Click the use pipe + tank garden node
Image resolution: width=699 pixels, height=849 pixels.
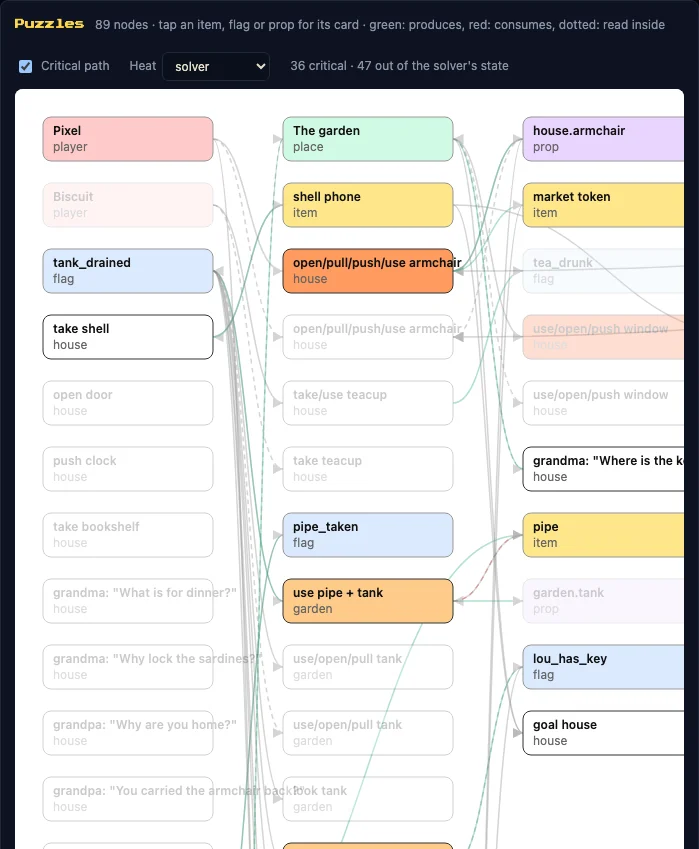pyautogui.click(x=368, y=601)
